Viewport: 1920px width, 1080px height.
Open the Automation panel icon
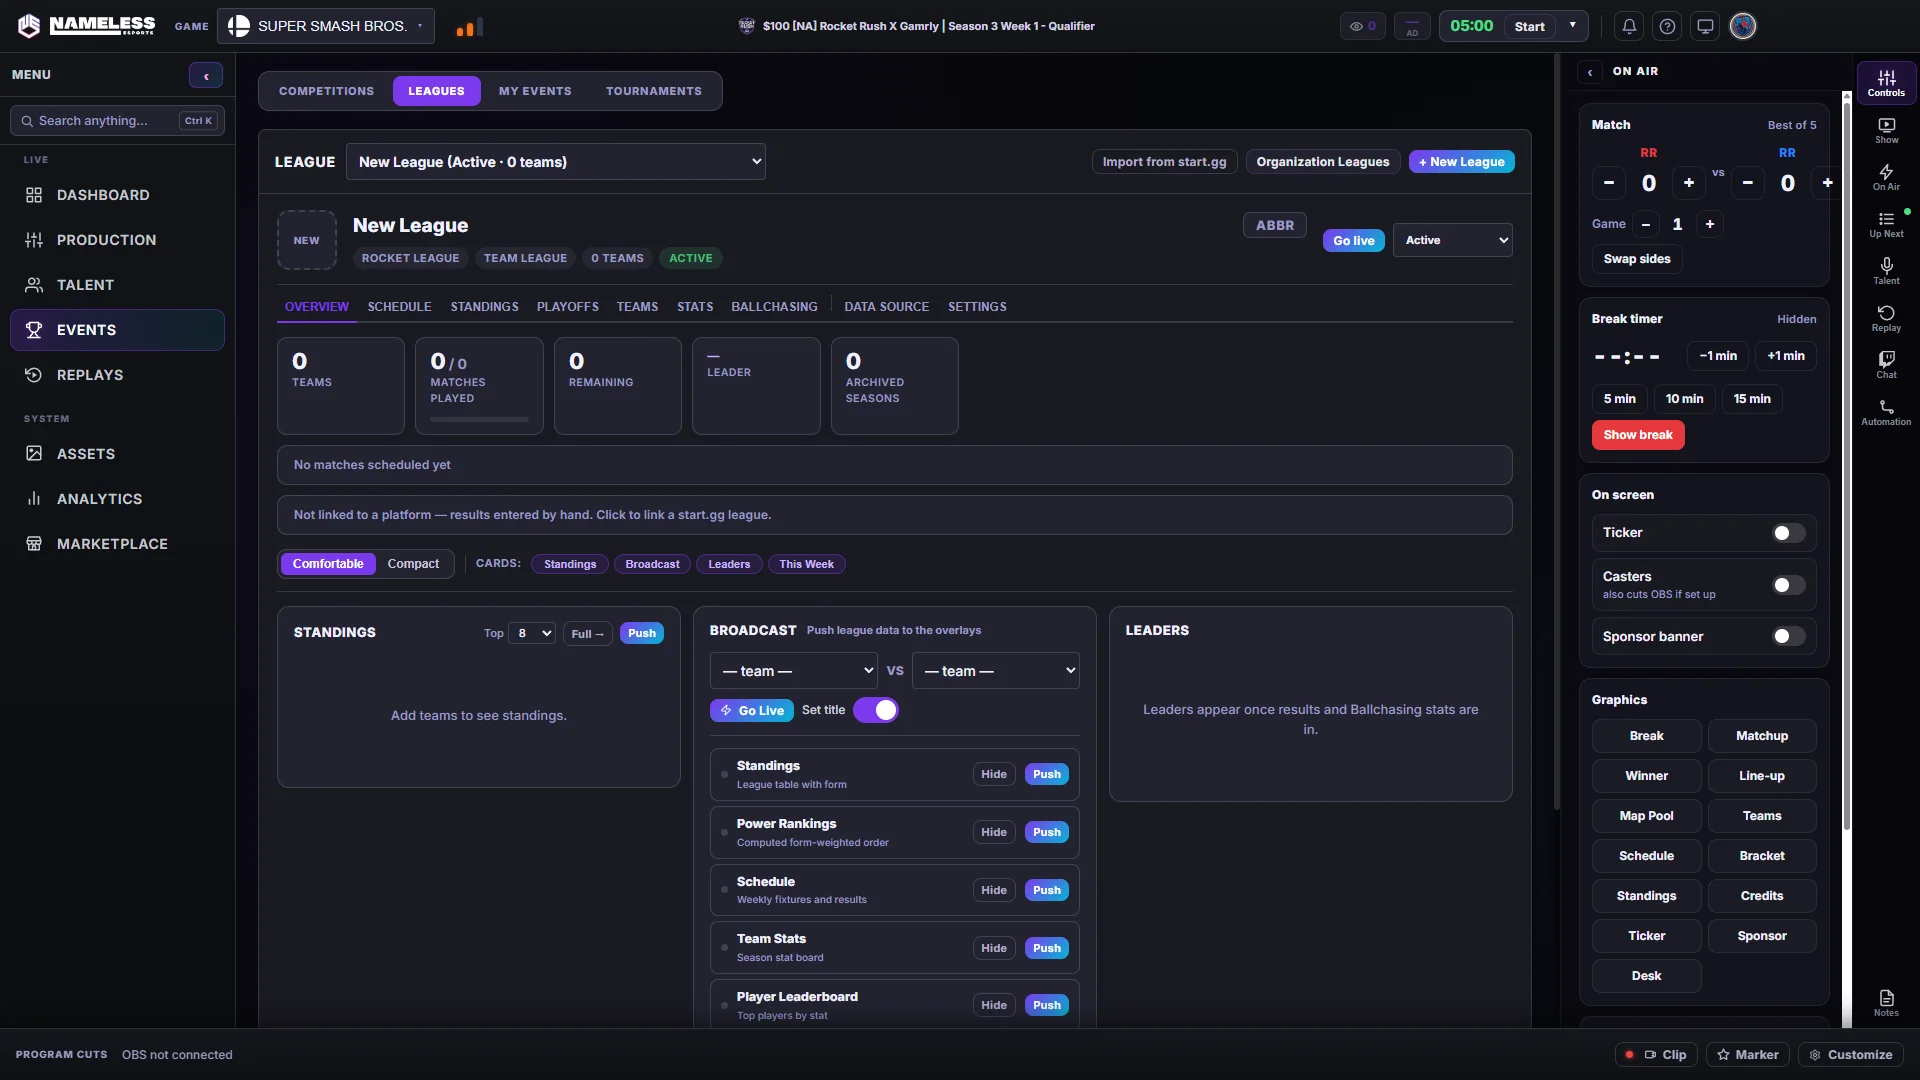tap(1886, 412)
